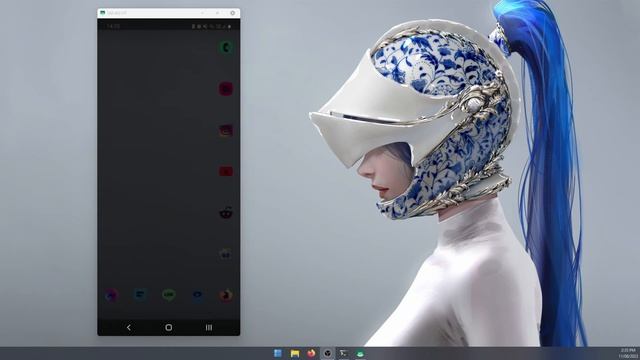Open the terminal icon on the taskbar
The width and height of the screenshot is (640, 360).
344,353
